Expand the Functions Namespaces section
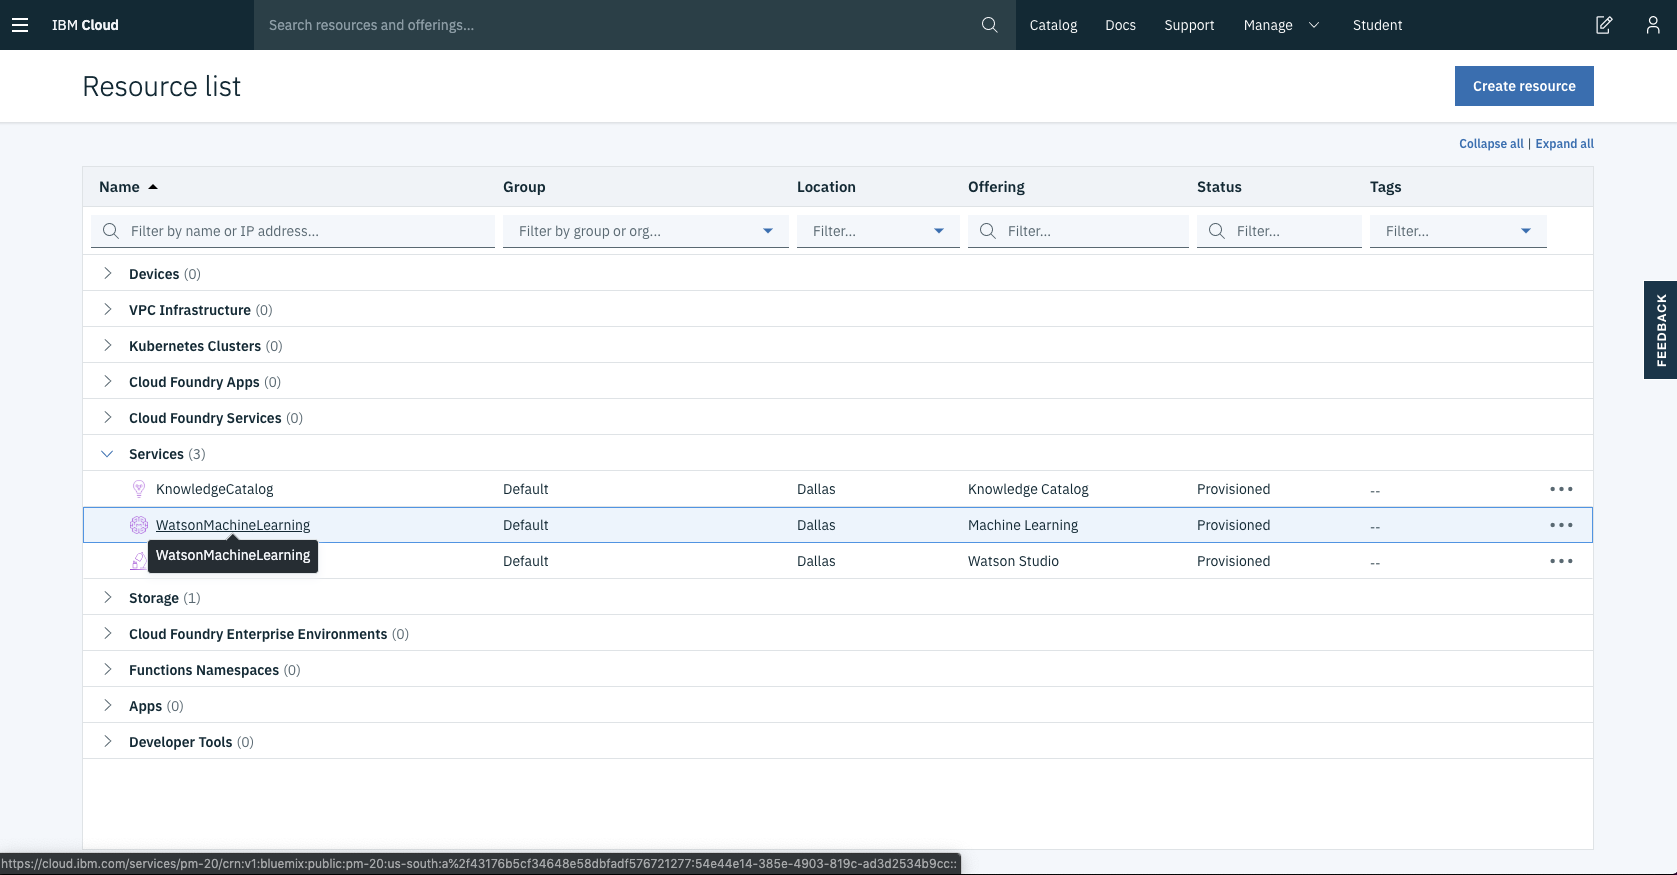Image resolution: width=1677 pixels, height=875 pixels. 107,669
